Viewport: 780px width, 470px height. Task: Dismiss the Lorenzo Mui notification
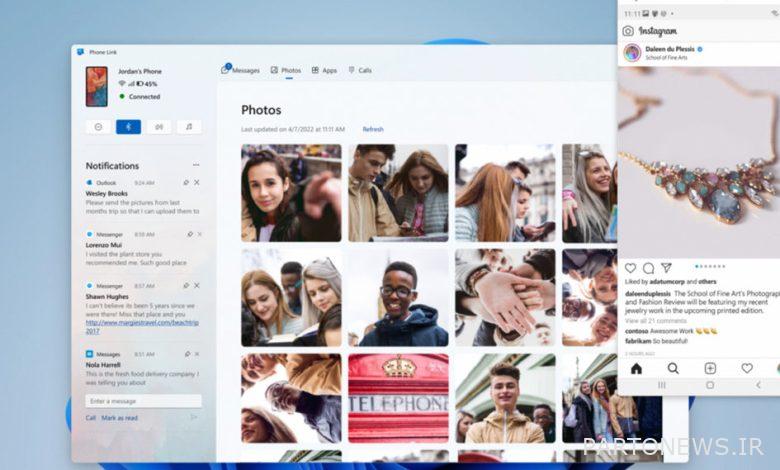click(x=199, y=234)
